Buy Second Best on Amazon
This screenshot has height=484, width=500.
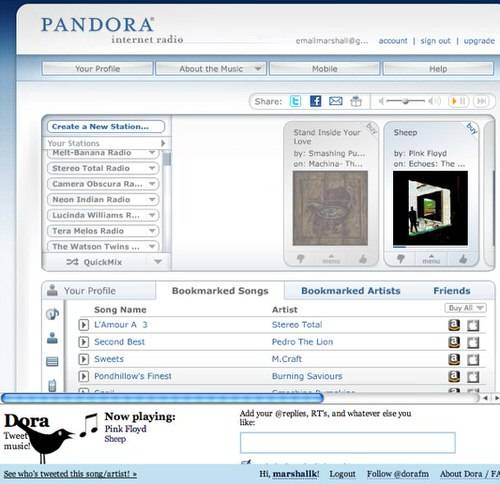[x=454, y=342]
